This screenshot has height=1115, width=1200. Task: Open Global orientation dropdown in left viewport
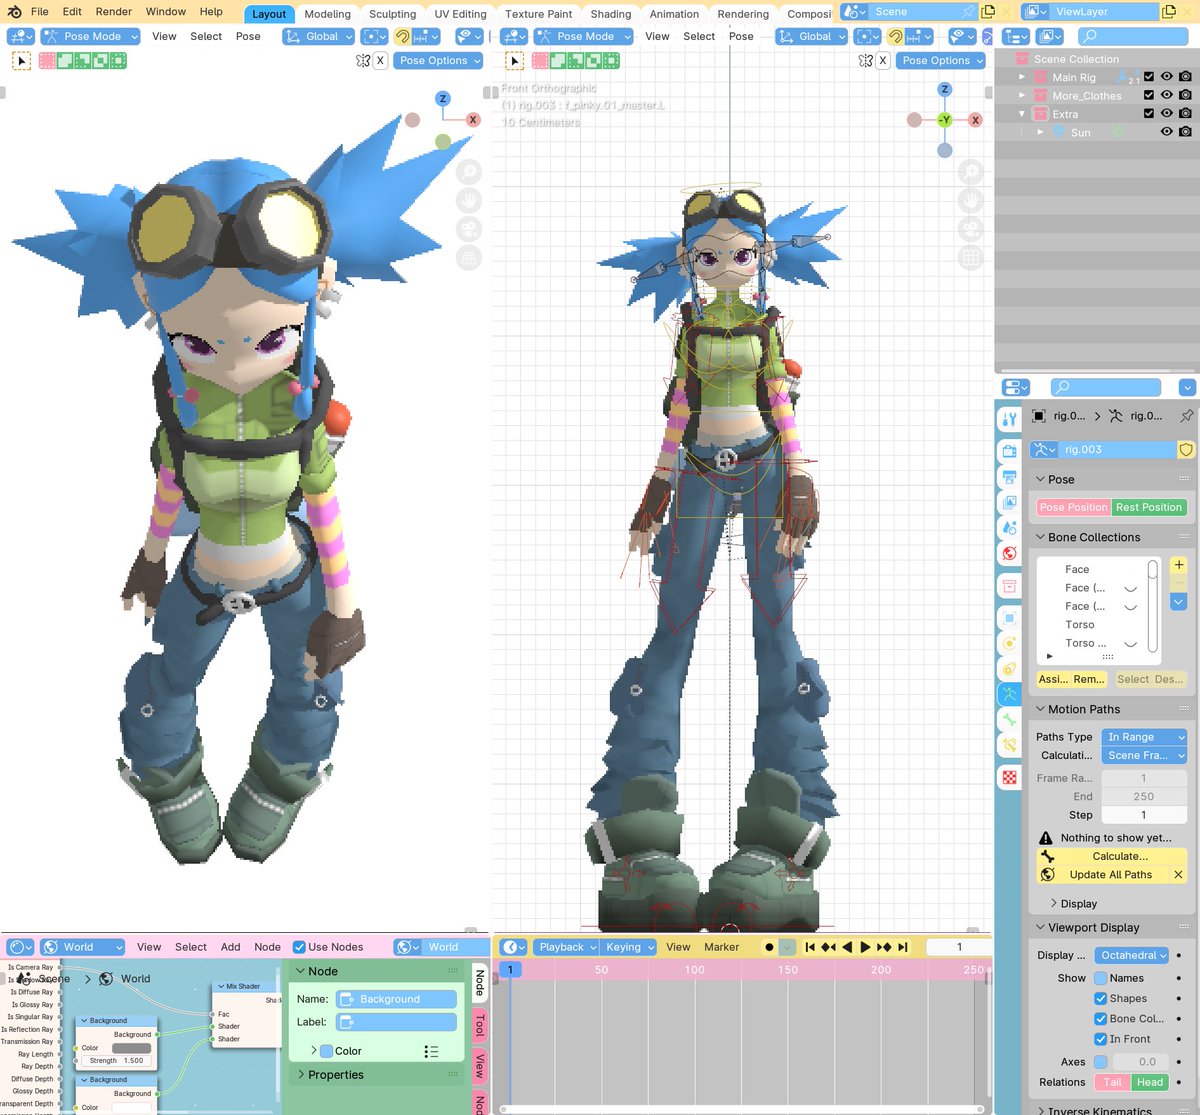[x=319, y=36]
